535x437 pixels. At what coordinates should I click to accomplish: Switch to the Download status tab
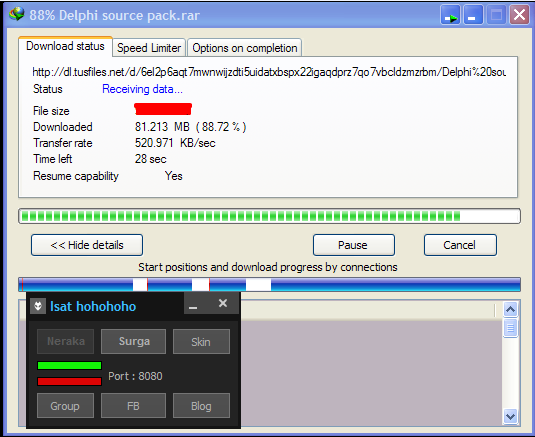(65, 46)
